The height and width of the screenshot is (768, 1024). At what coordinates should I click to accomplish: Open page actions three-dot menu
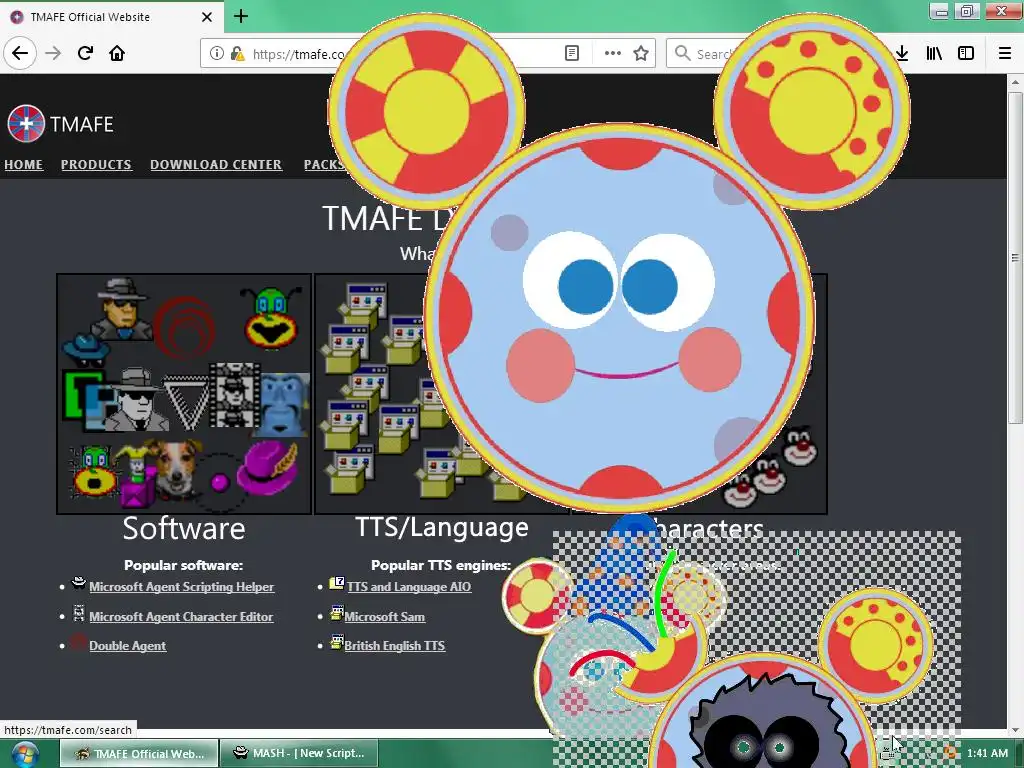(x=613, y=53)
